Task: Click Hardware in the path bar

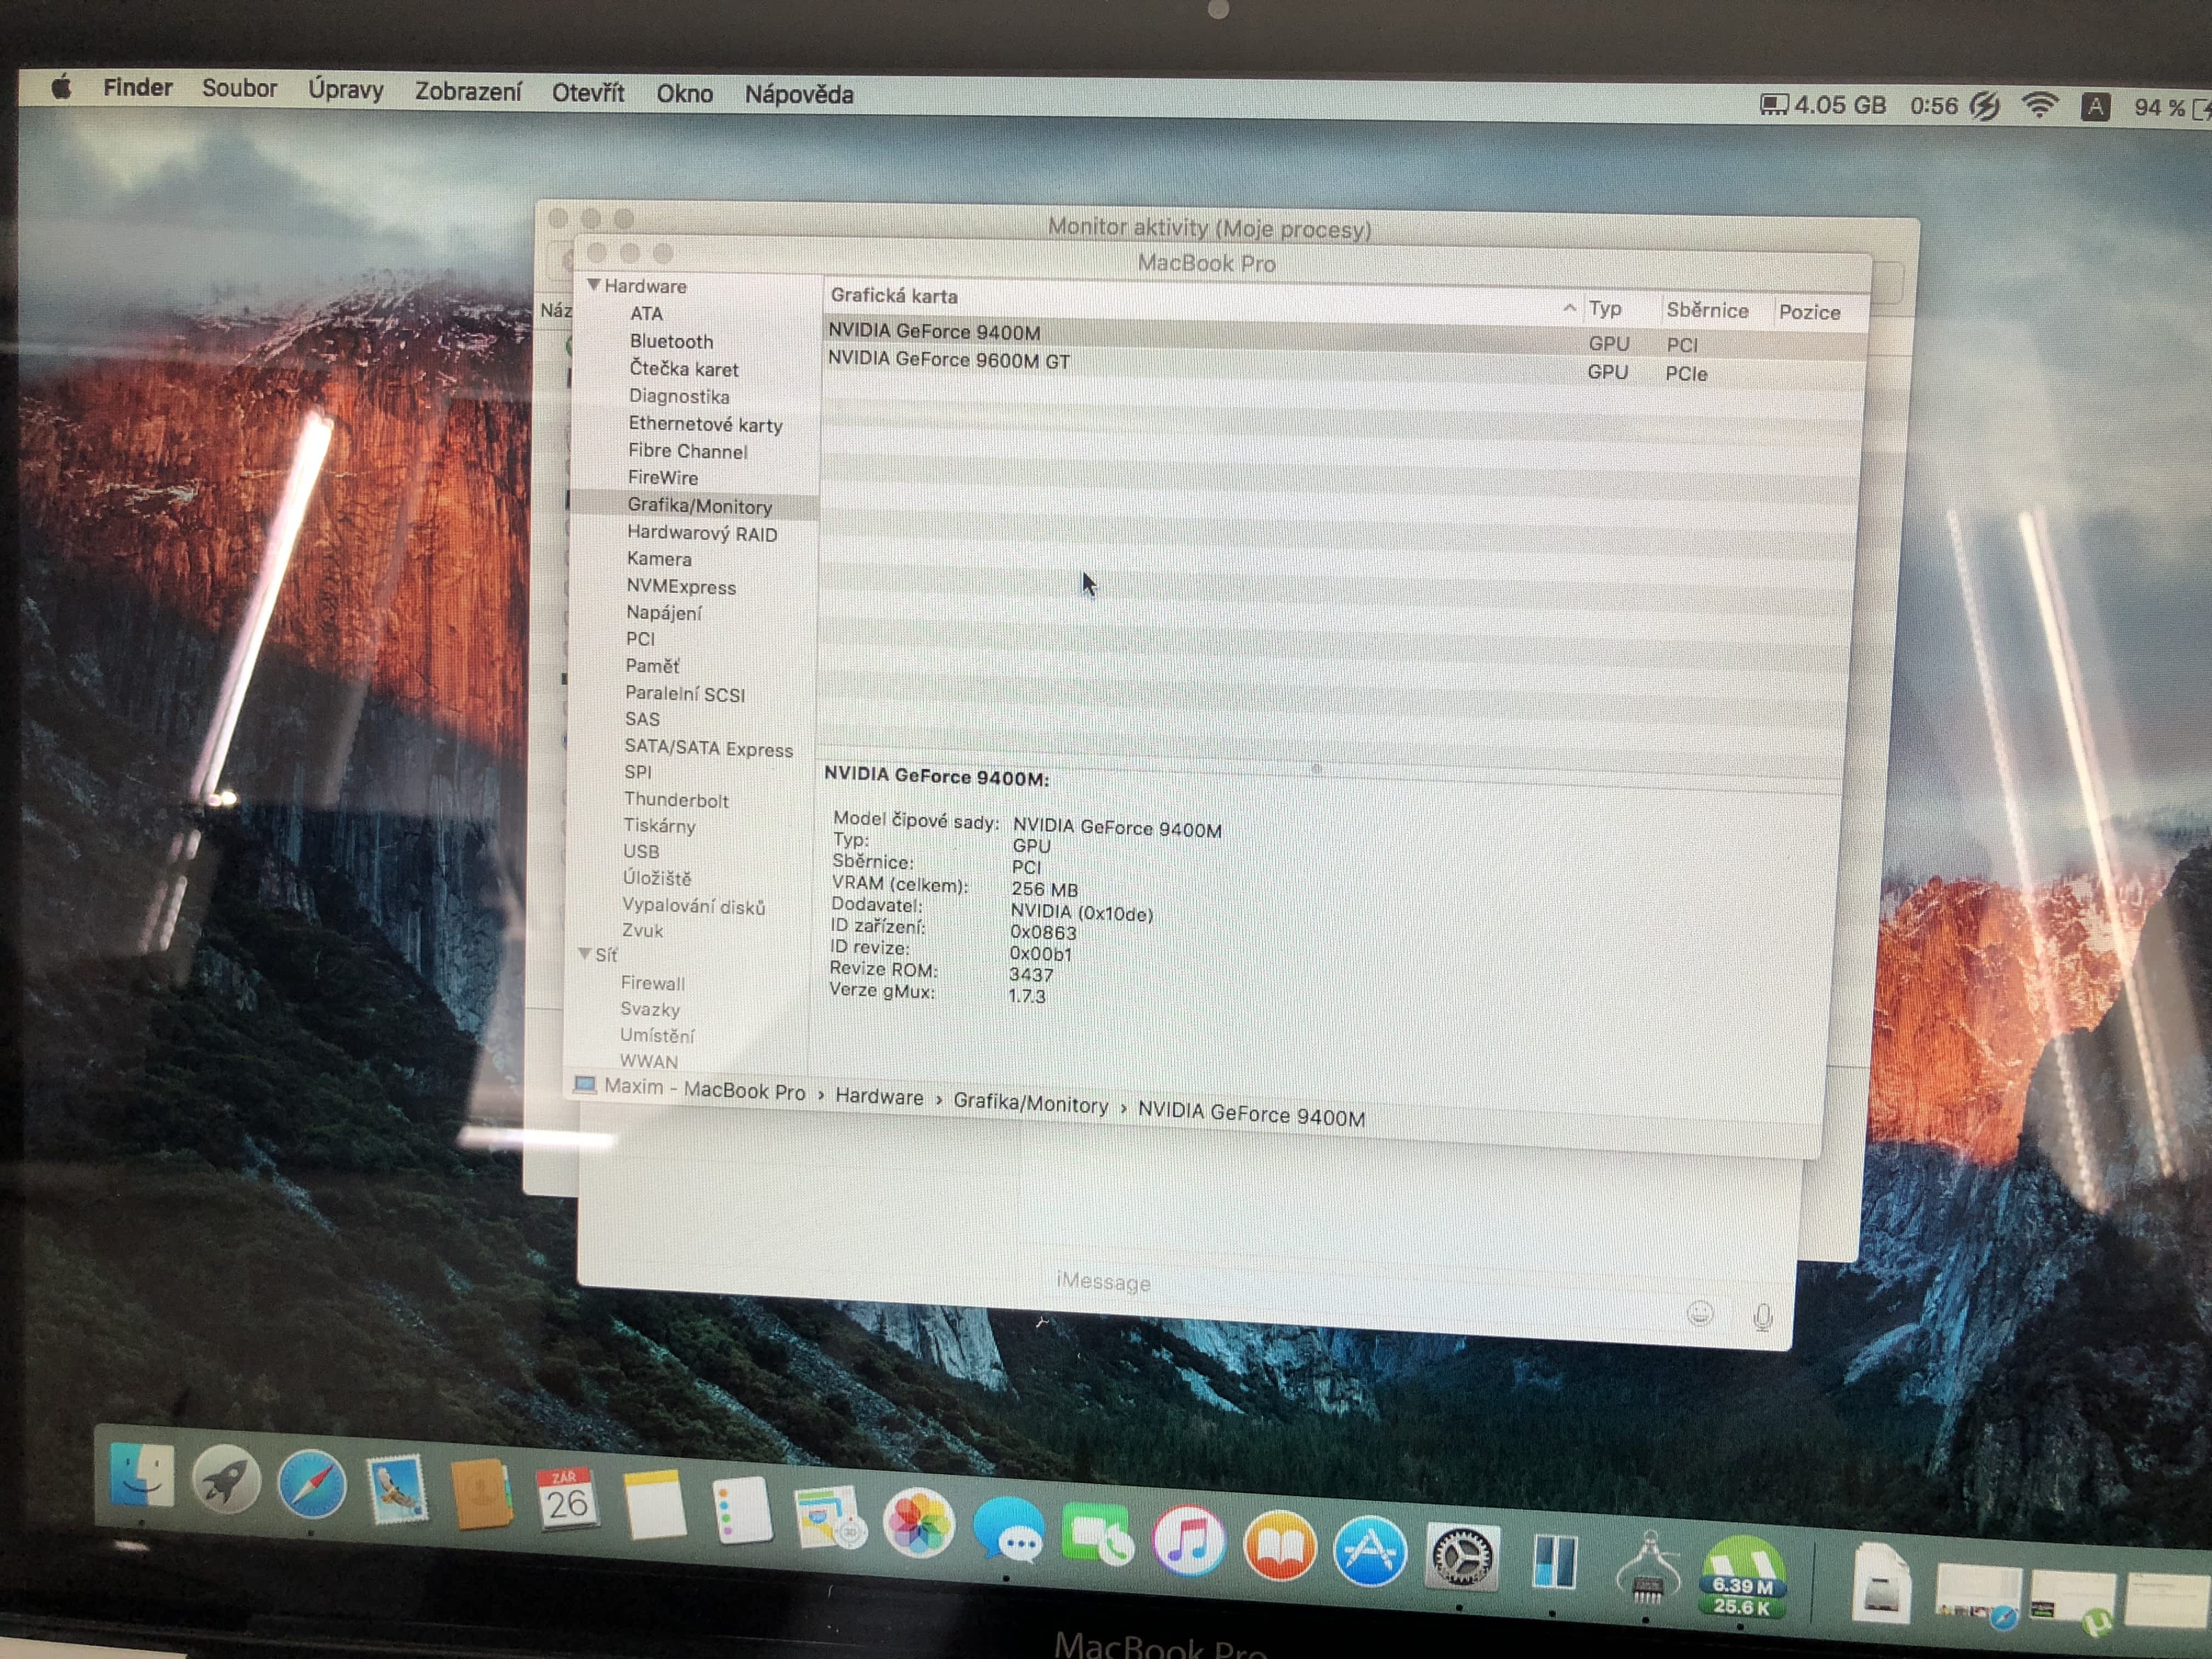Action: pyautogui.click(x=879, y=1097)
